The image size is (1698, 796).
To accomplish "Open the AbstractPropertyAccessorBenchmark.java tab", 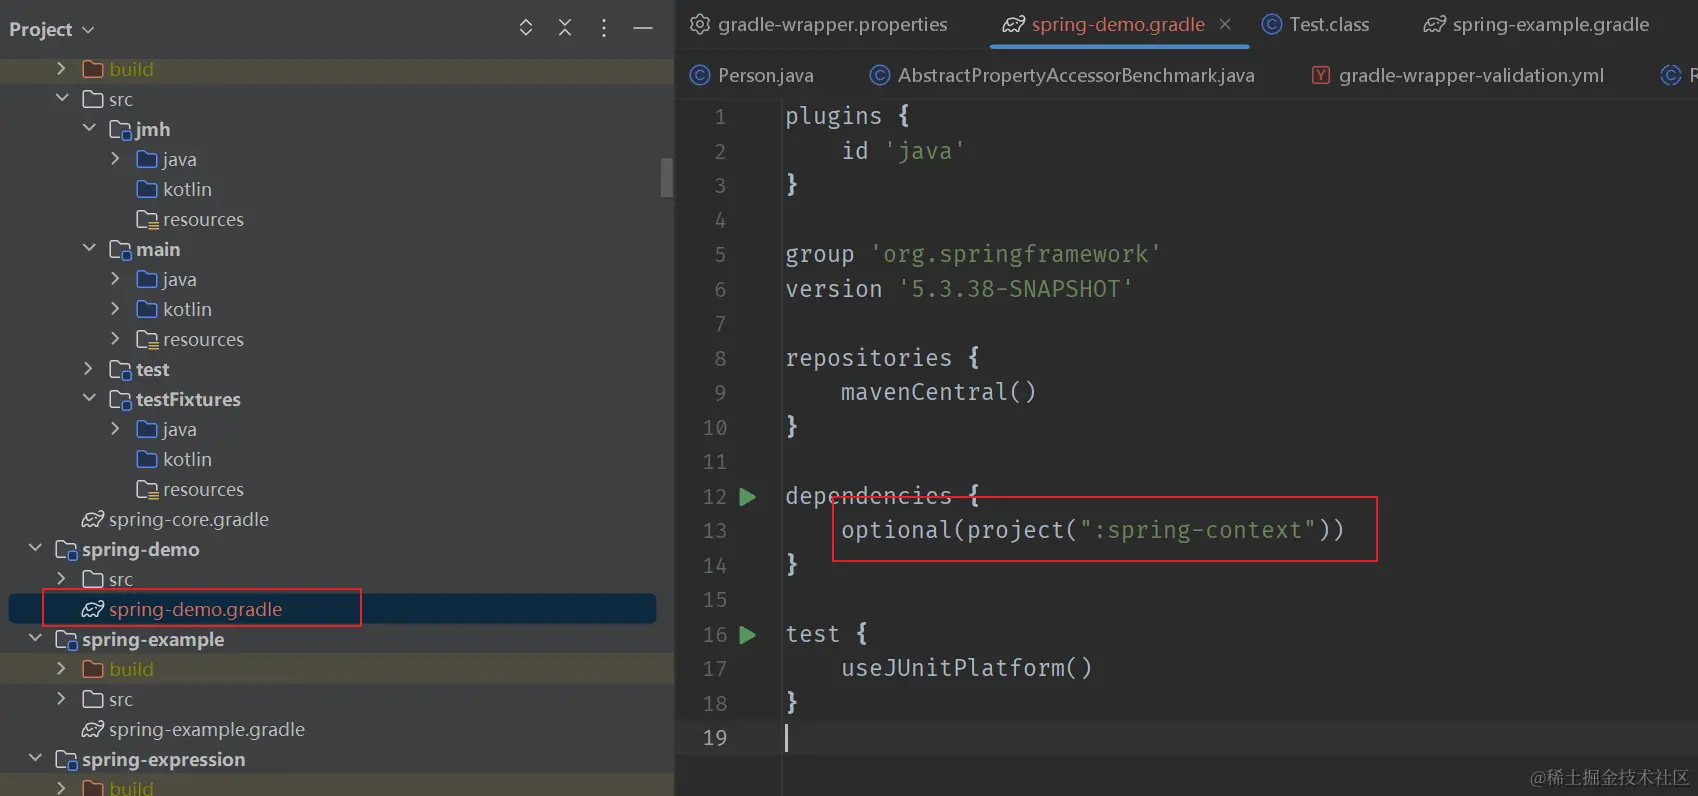I will 1063,75.
